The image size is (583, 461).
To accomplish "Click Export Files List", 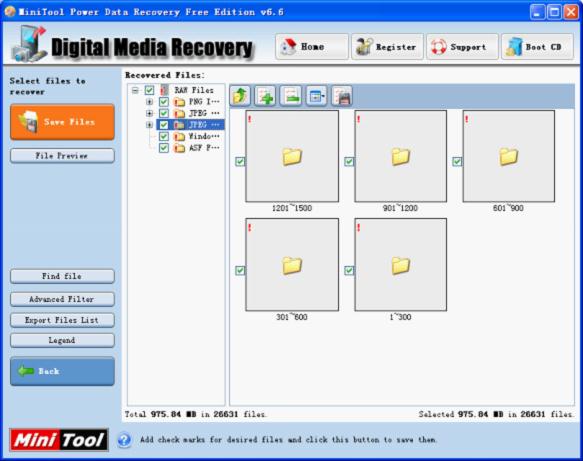I will 62,320.
